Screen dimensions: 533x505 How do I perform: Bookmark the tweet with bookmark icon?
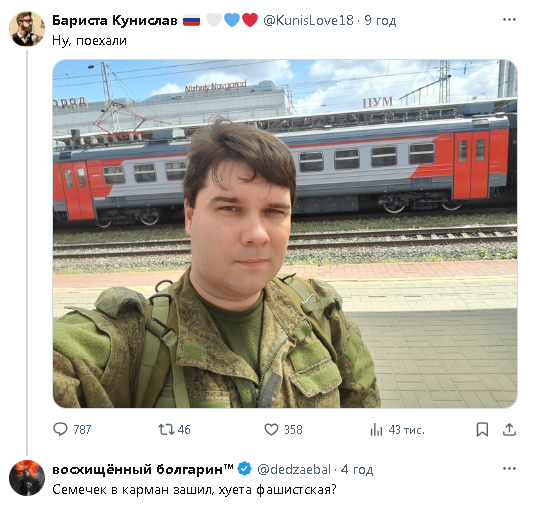coord(482,429)
